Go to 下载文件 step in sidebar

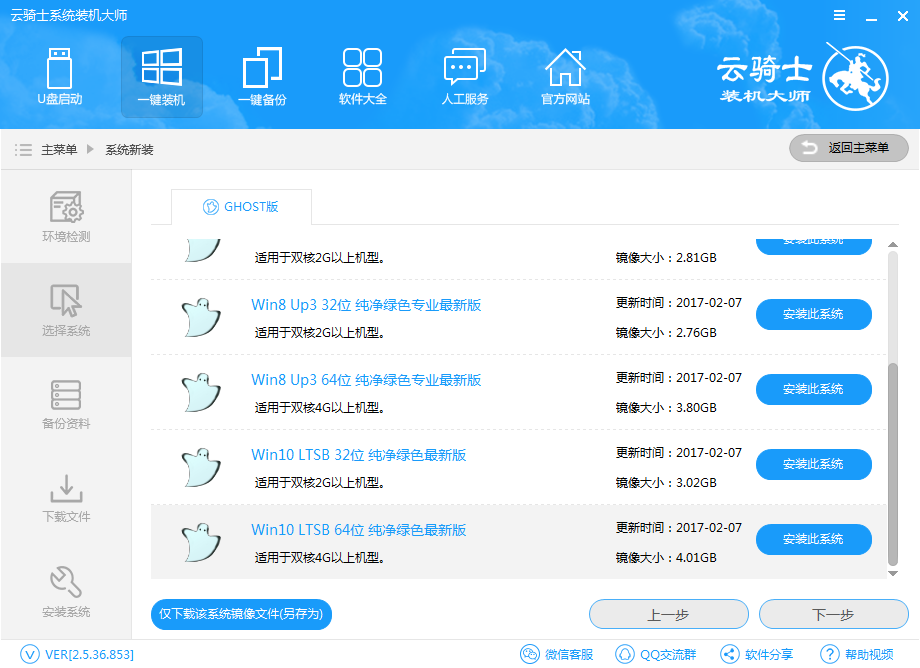click(66, 498)
